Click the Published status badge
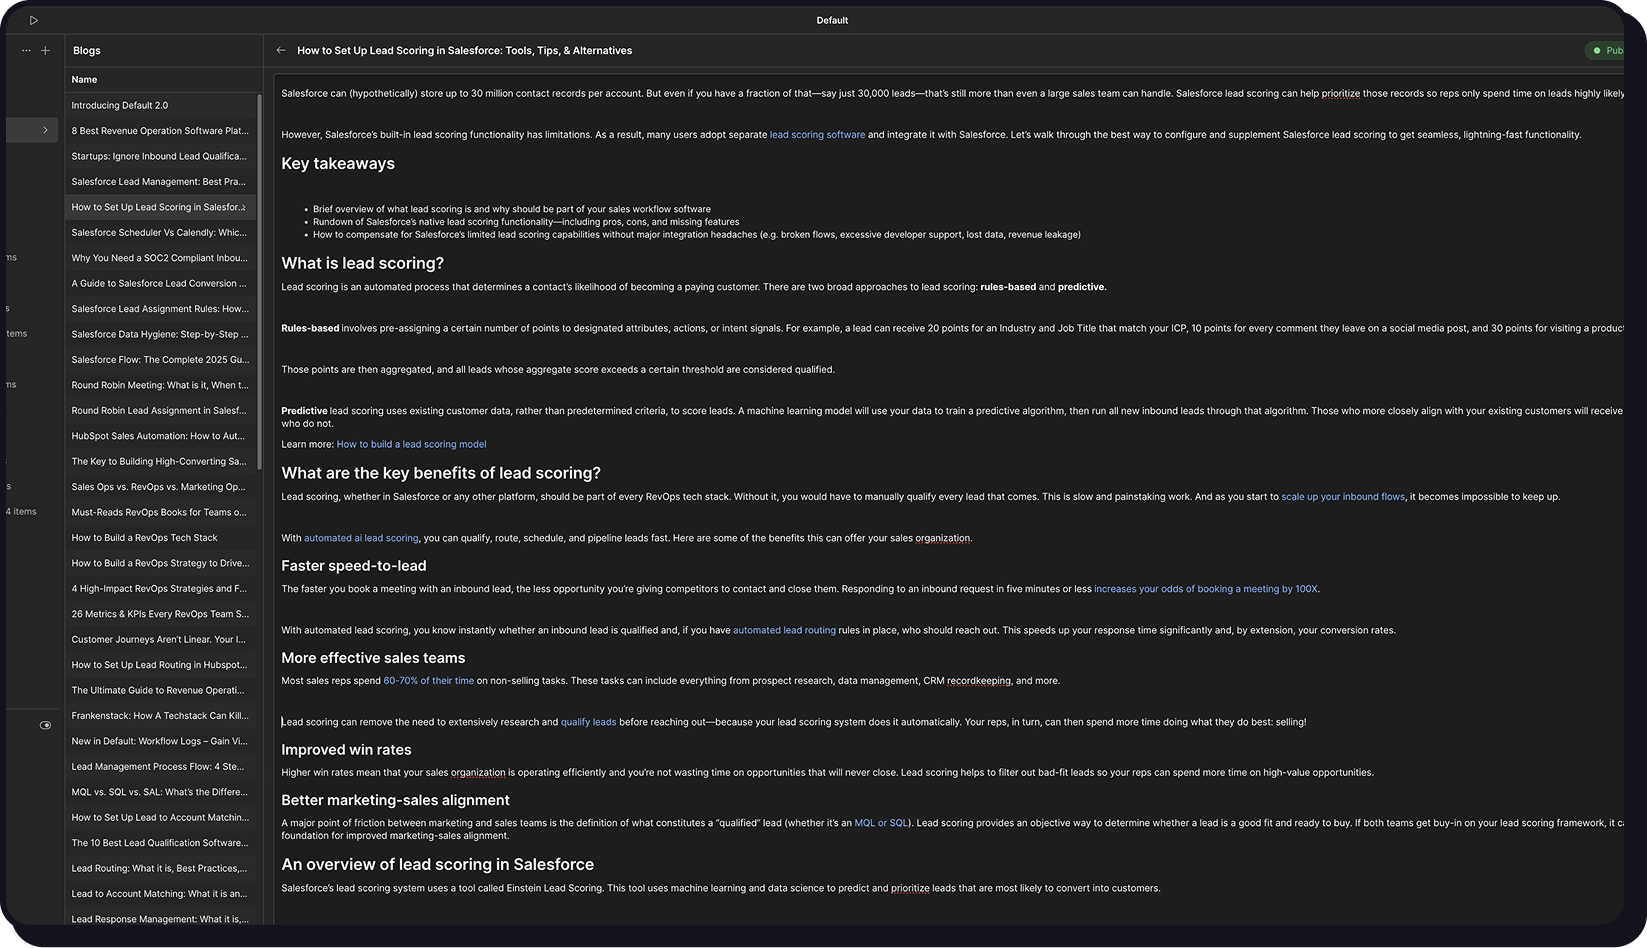Viewport: 1647px width, 948px height. tap(1606, 50)
